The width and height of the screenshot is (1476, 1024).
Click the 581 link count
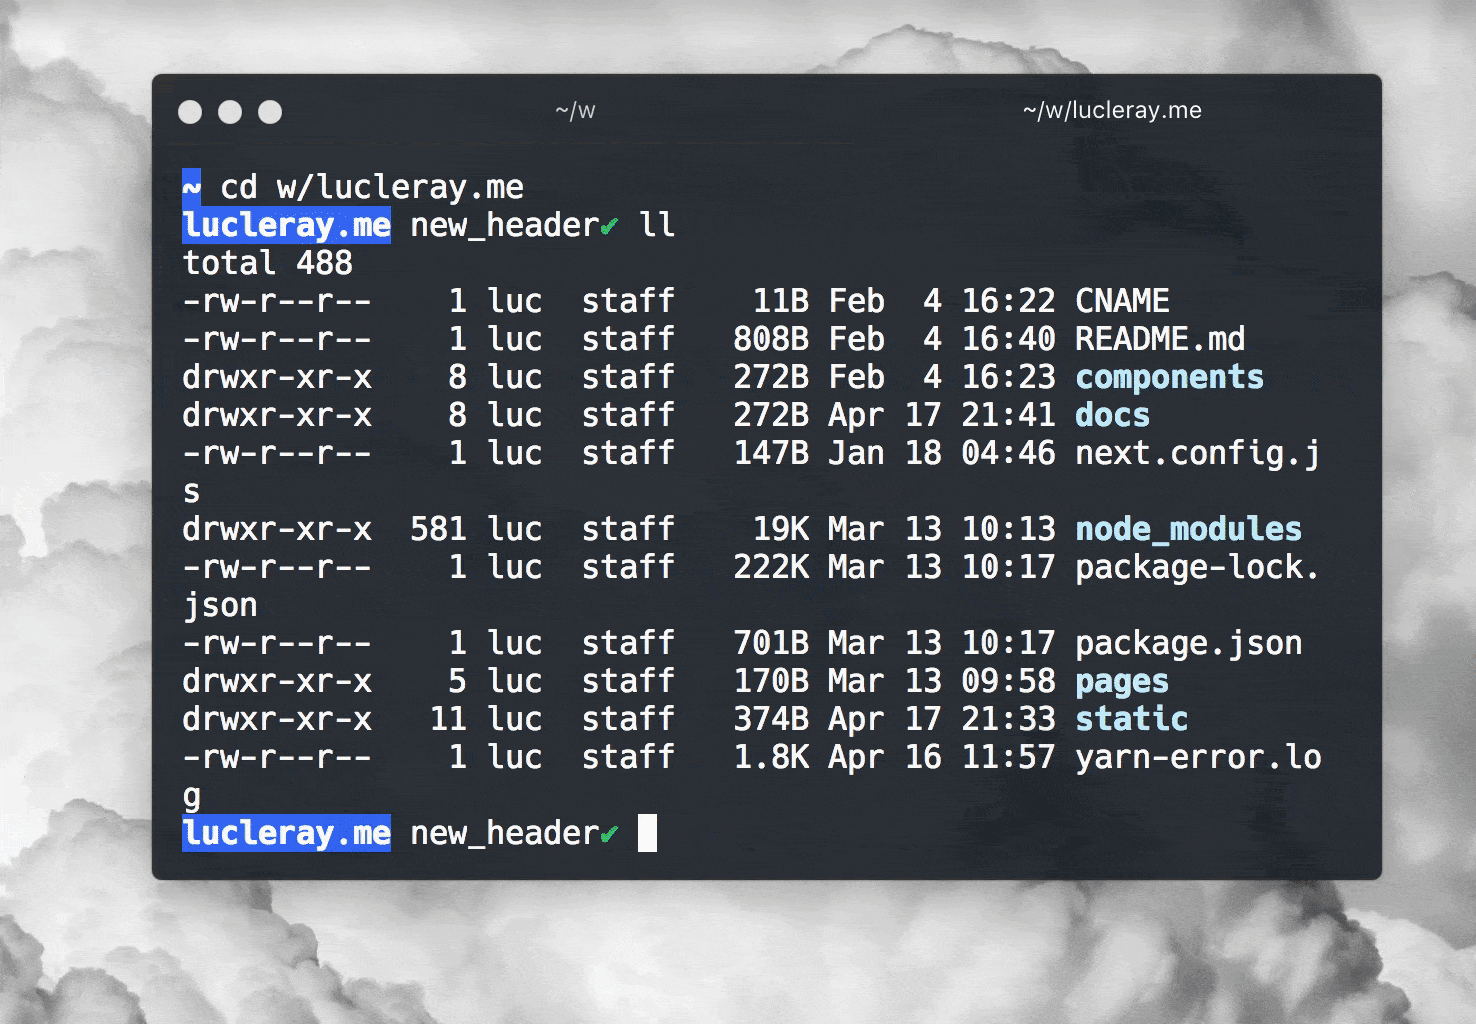point(438,529)
